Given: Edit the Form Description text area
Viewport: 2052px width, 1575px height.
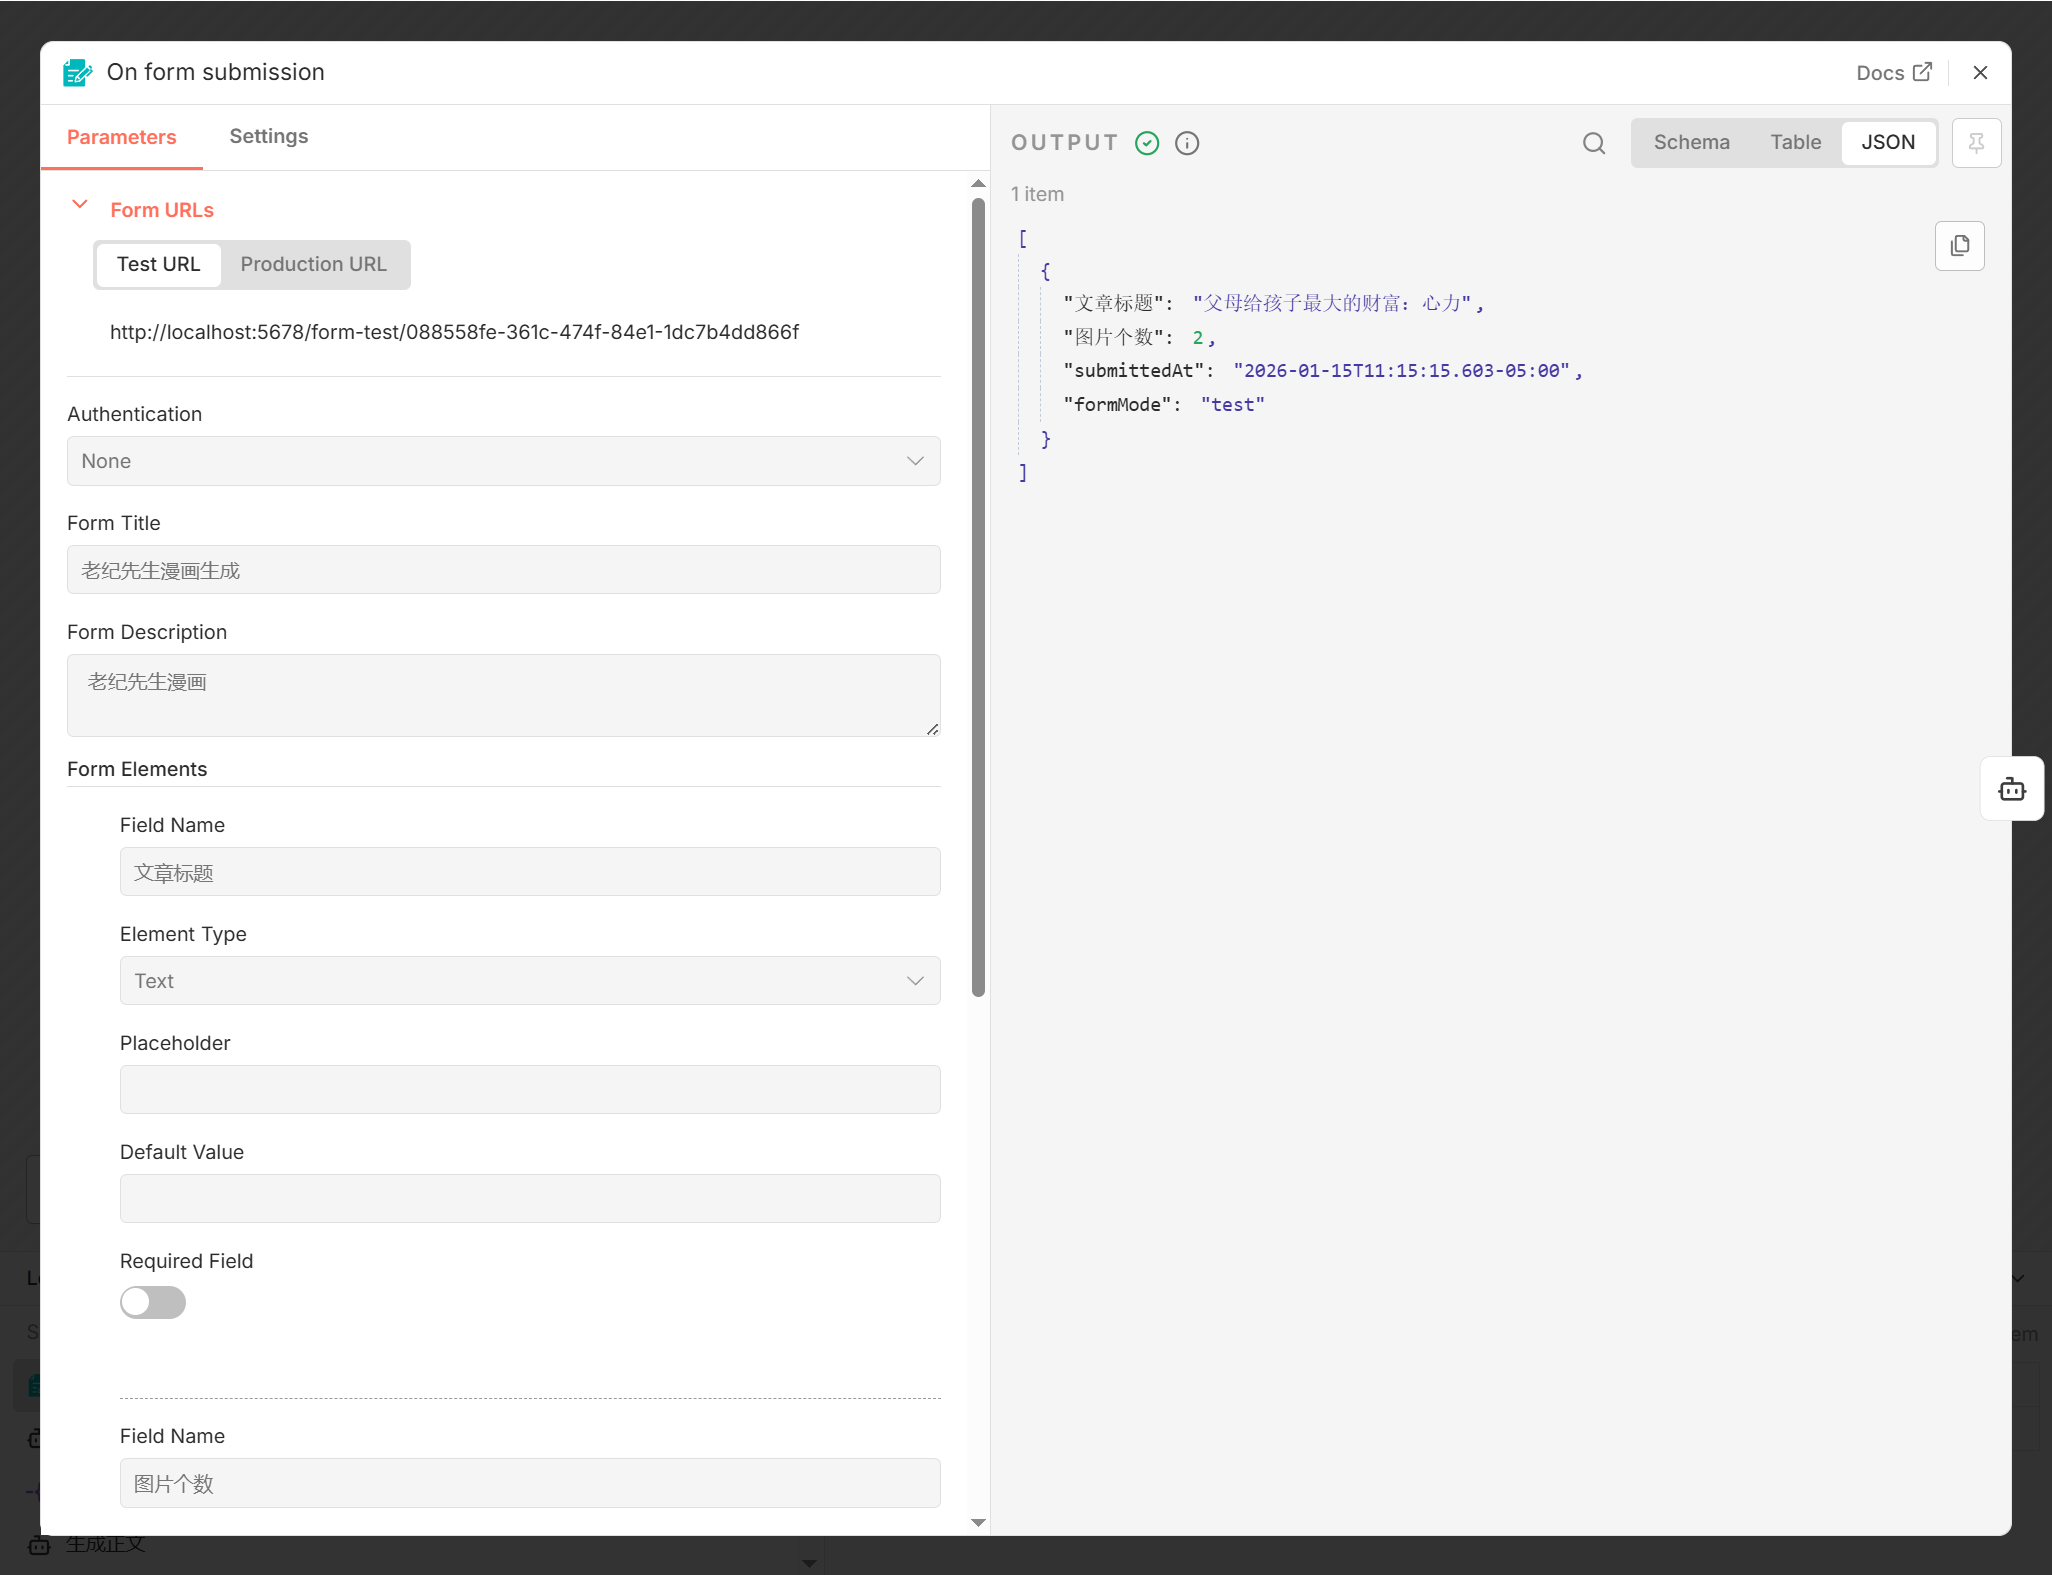Looking at the screenshot, I should [x=503, y=695].
